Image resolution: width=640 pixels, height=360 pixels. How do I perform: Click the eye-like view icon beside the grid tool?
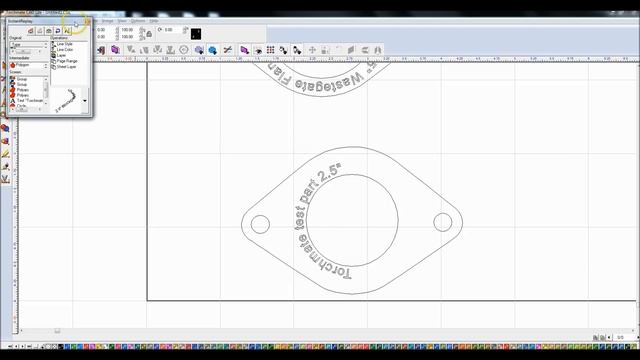coord(258,50)
